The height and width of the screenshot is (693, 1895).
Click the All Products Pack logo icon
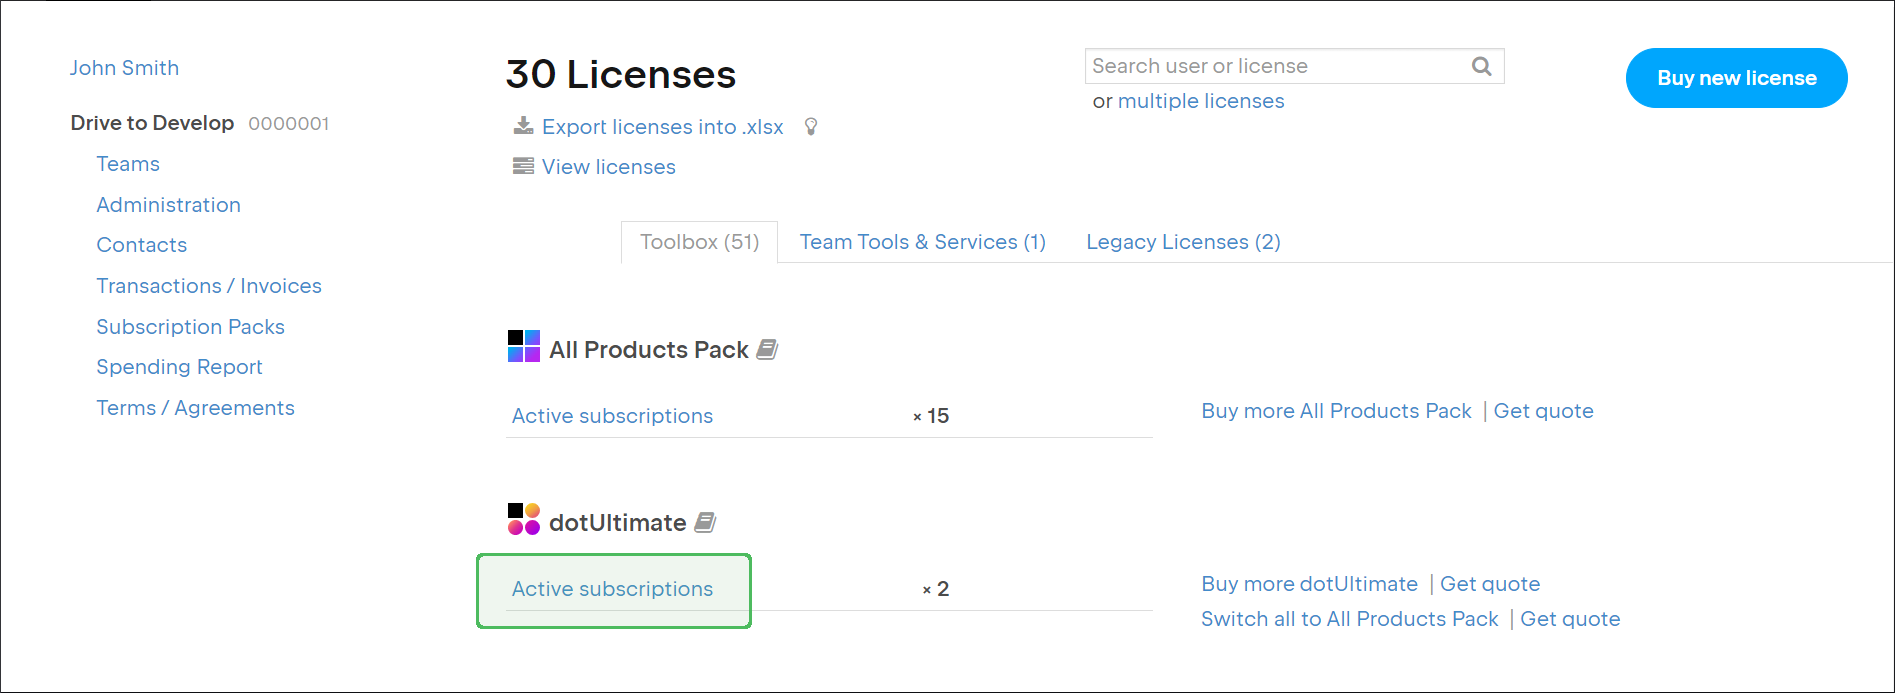click(x=524, y=346)
